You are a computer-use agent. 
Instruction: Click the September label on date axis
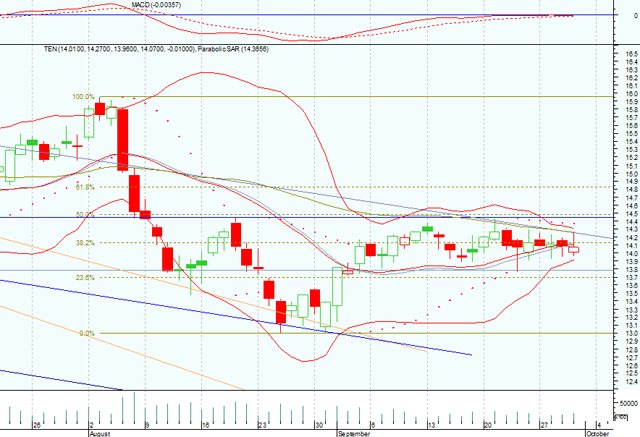point(354,434)
